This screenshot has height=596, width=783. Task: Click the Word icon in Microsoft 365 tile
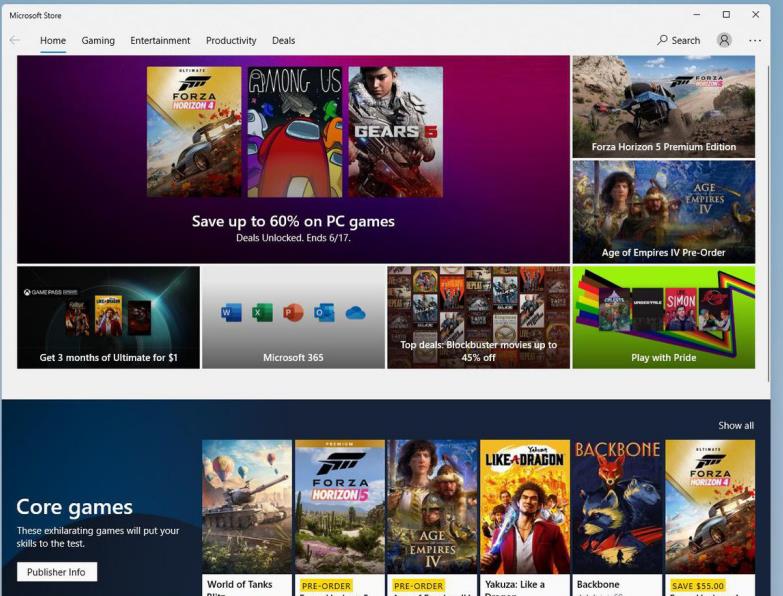click(231, 313)
